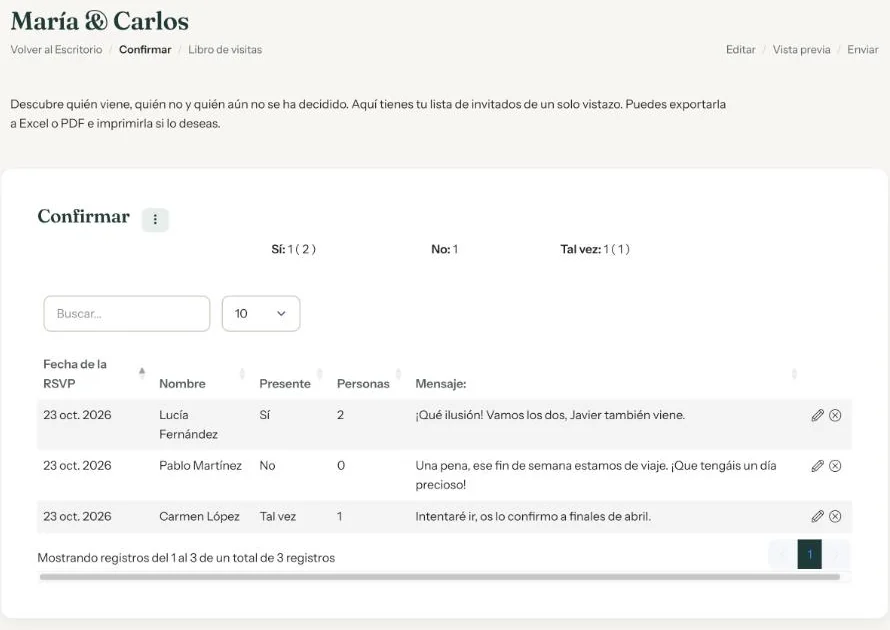Open the rows-per-page dropdown showing 10
Screen dimensions: 890x630
pos(261,313)
